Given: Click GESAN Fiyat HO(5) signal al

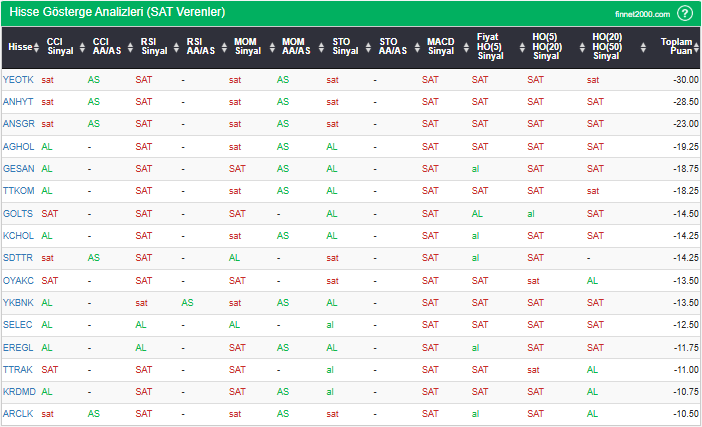Looking at the screenshot, I should 475,169.
